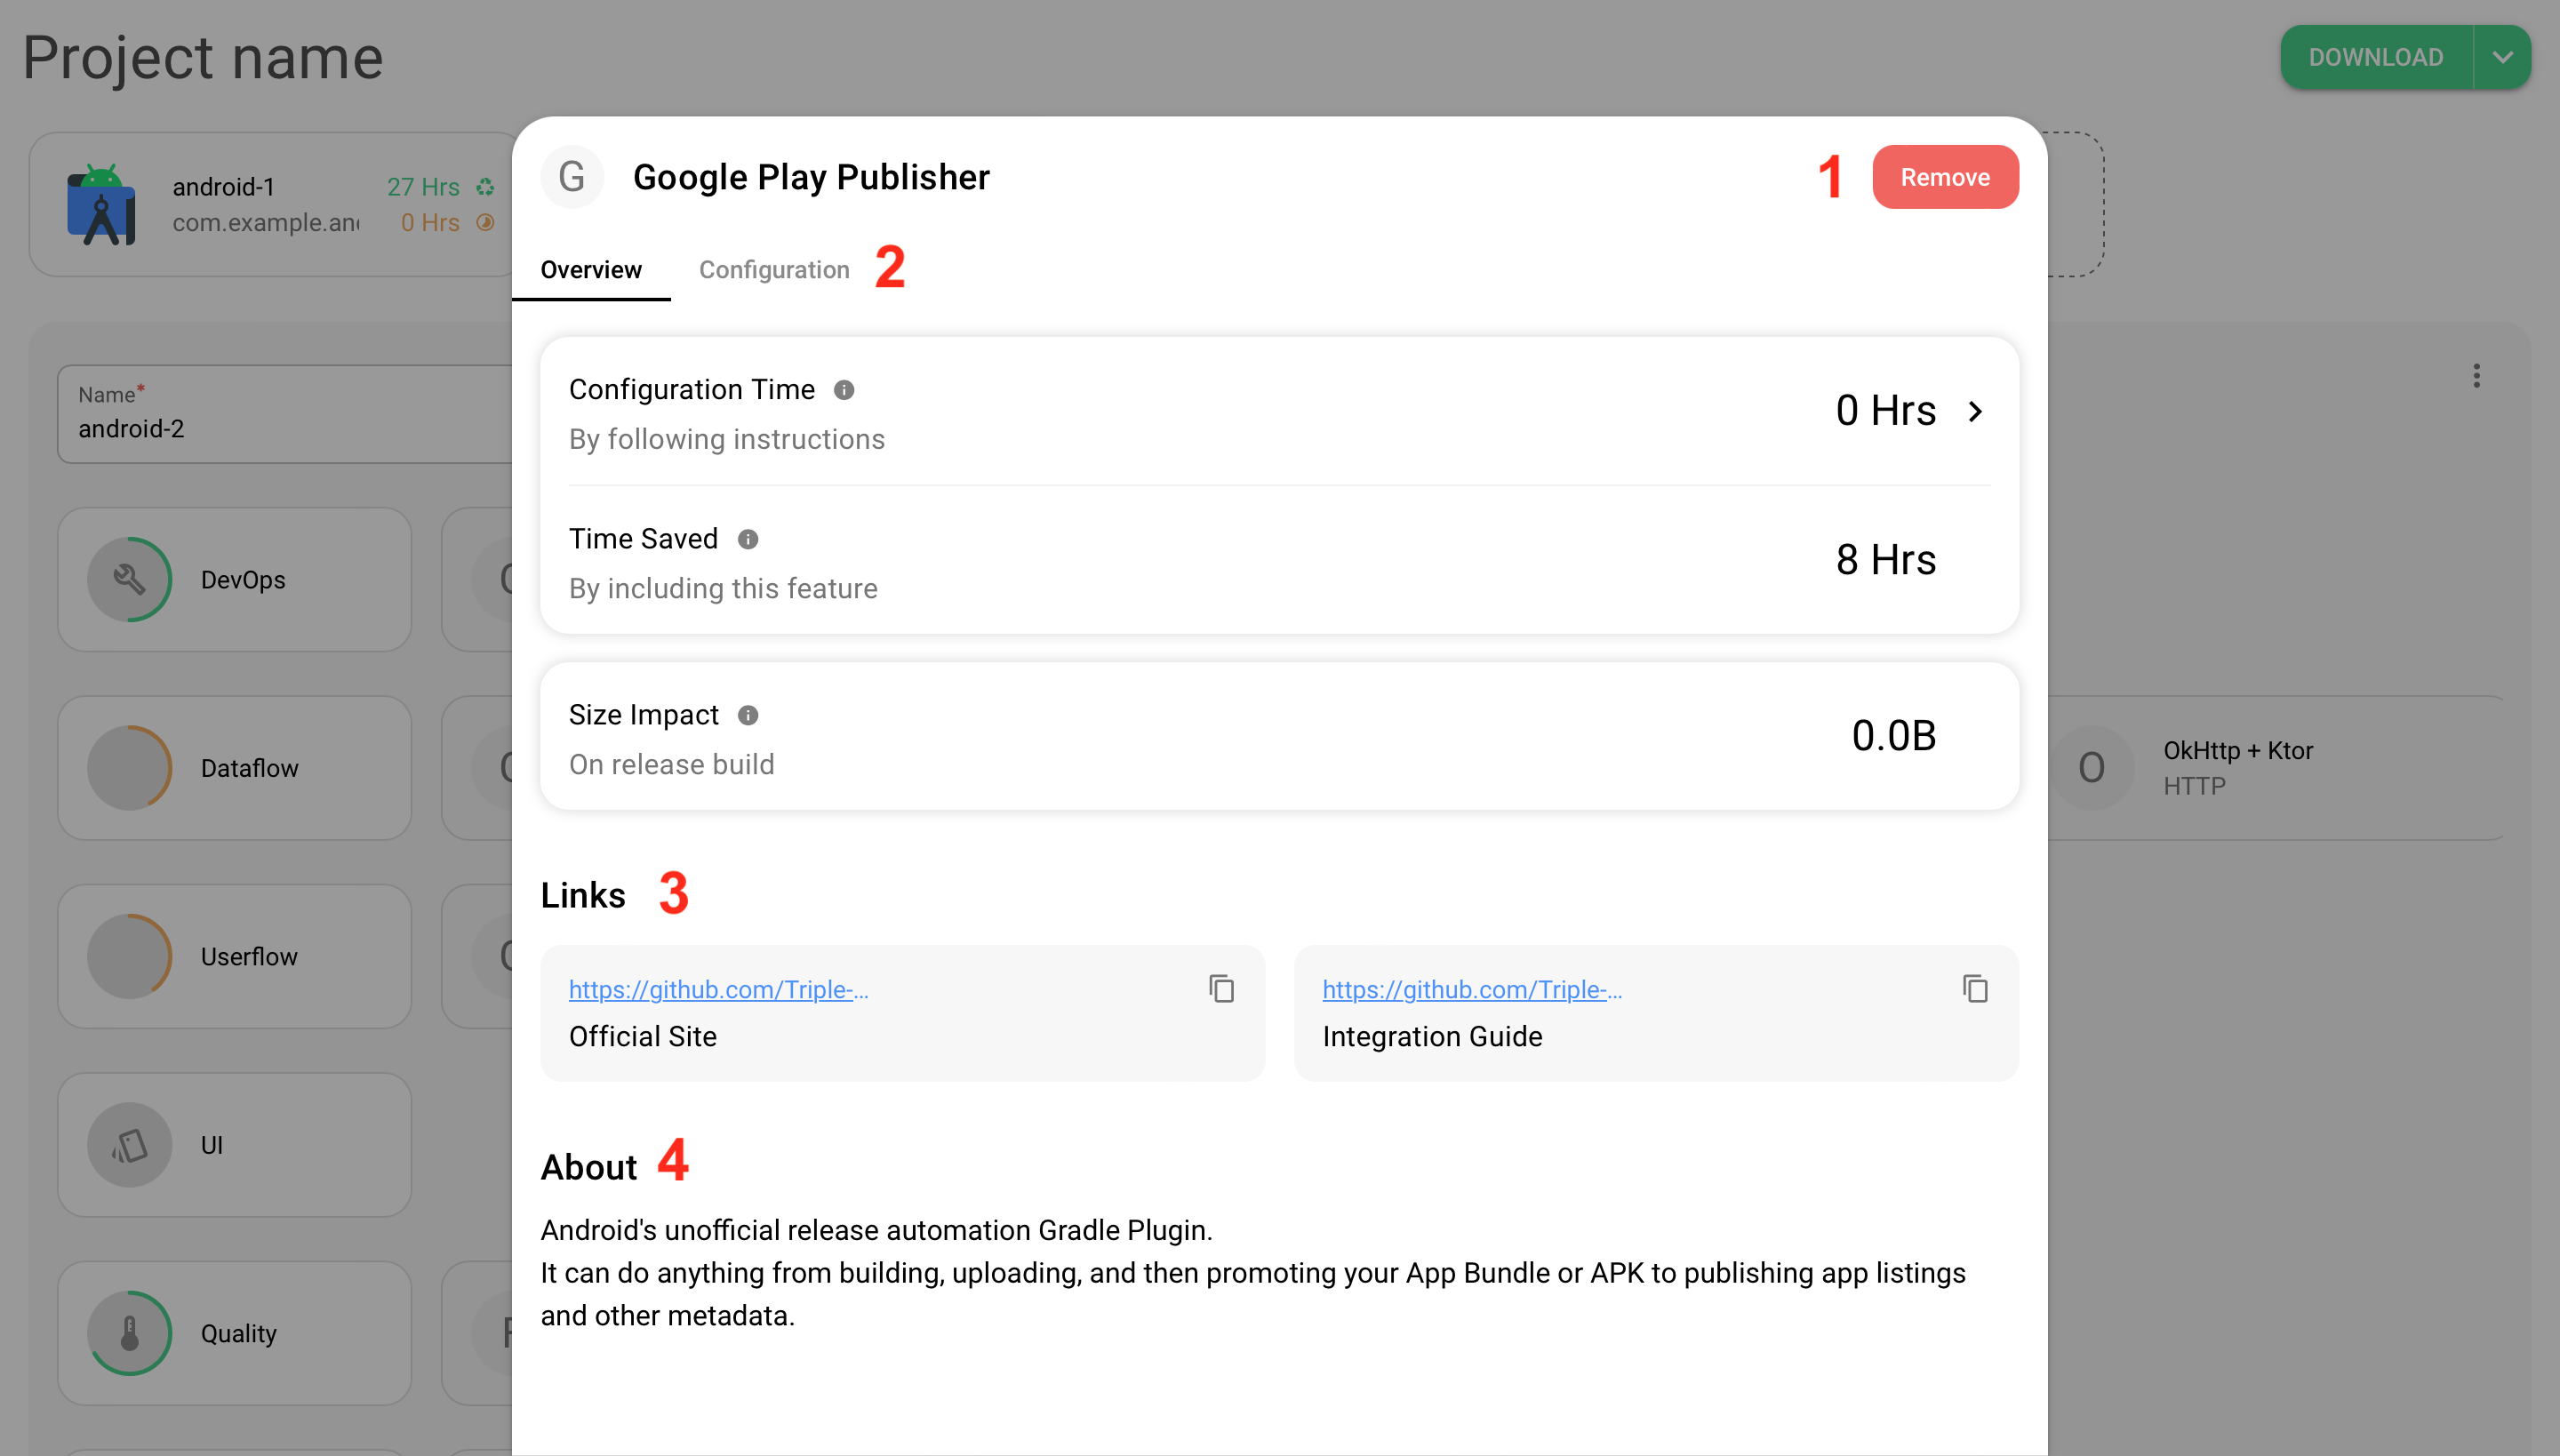Click the Google Play Publisher G avatar

[572, 177]
